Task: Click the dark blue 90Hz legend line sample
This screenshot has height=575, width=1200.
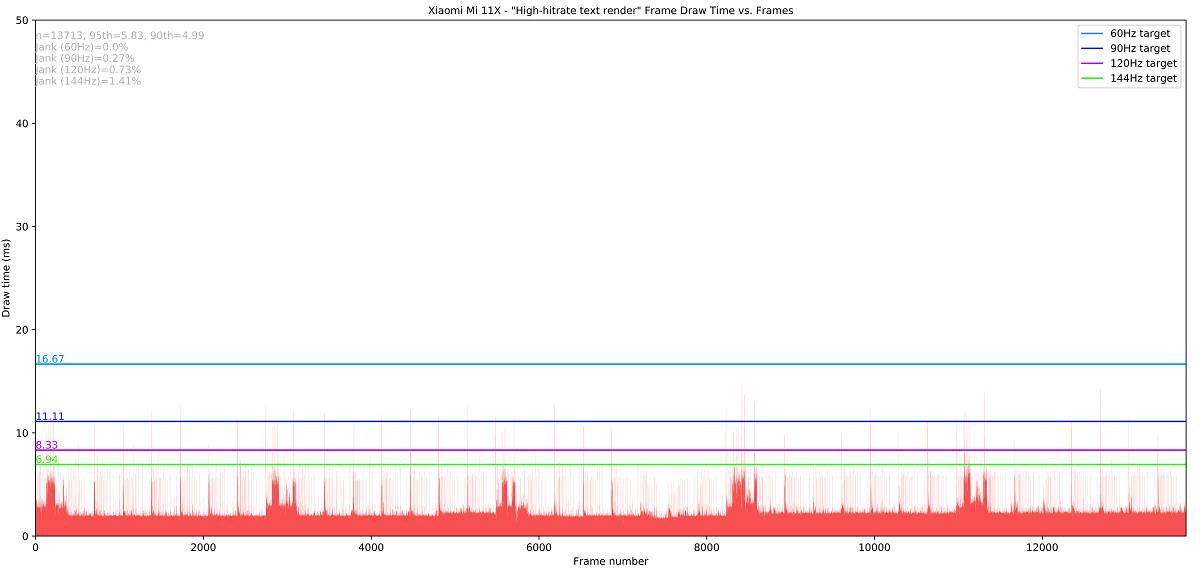Action: click(1092, 48)
